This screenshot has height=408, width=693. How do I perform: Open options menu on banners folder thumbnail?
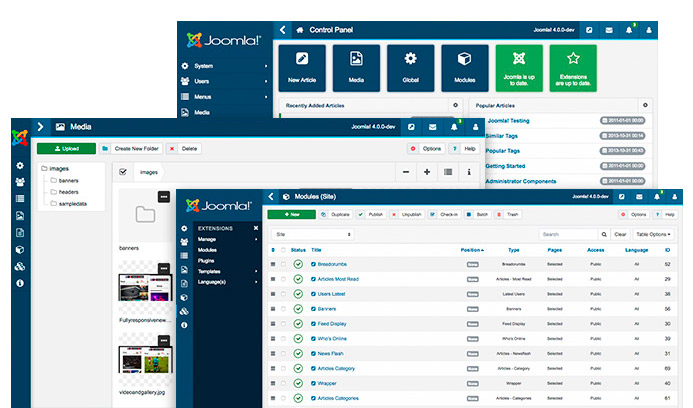(x=164, y=197)
